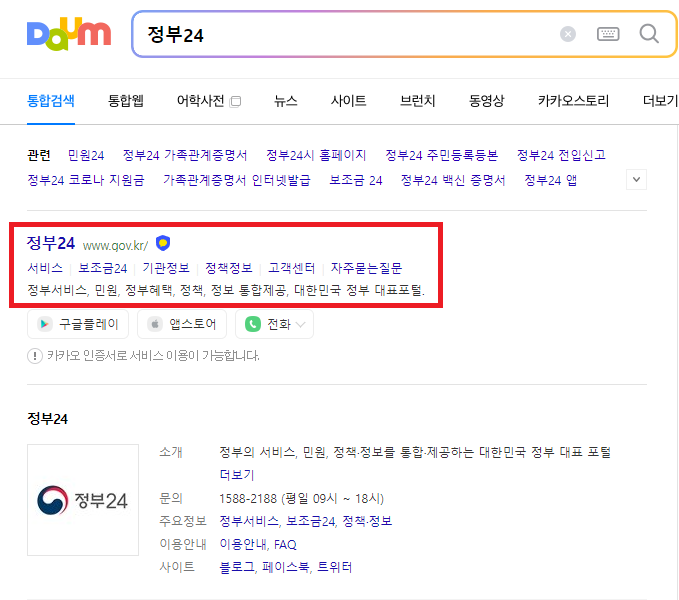The image size is (679, 600).
Task: Click the 구글플레이 button
Action: pyautogui.click(x=78, y=324)
